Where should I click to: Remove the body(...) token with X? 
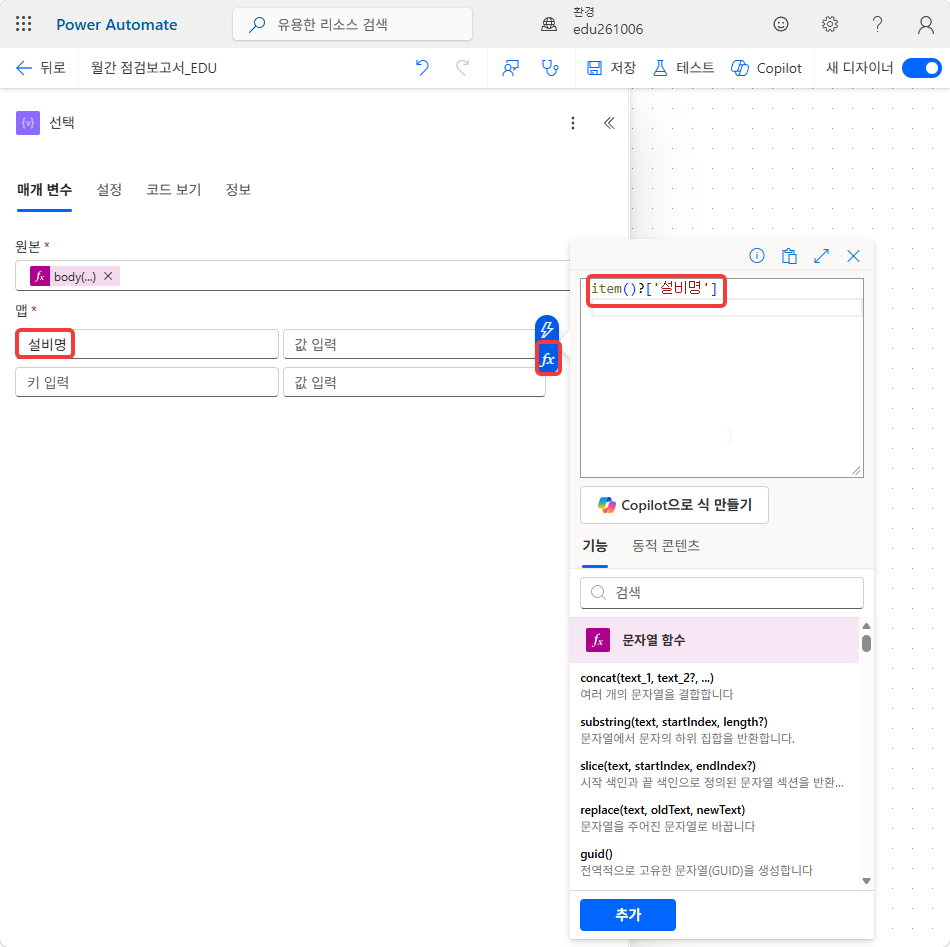[x=108, y=276]
